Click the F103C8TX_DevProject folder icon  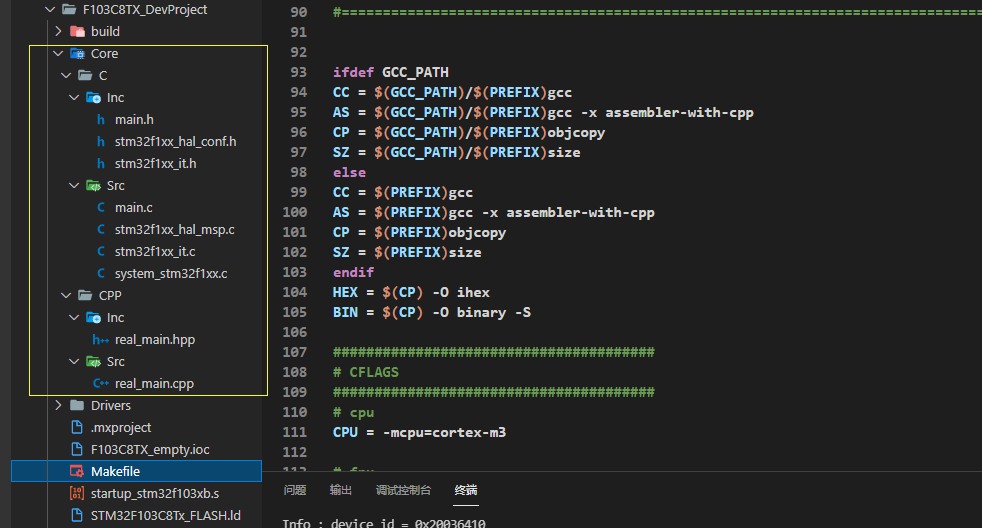click(69, 9)
